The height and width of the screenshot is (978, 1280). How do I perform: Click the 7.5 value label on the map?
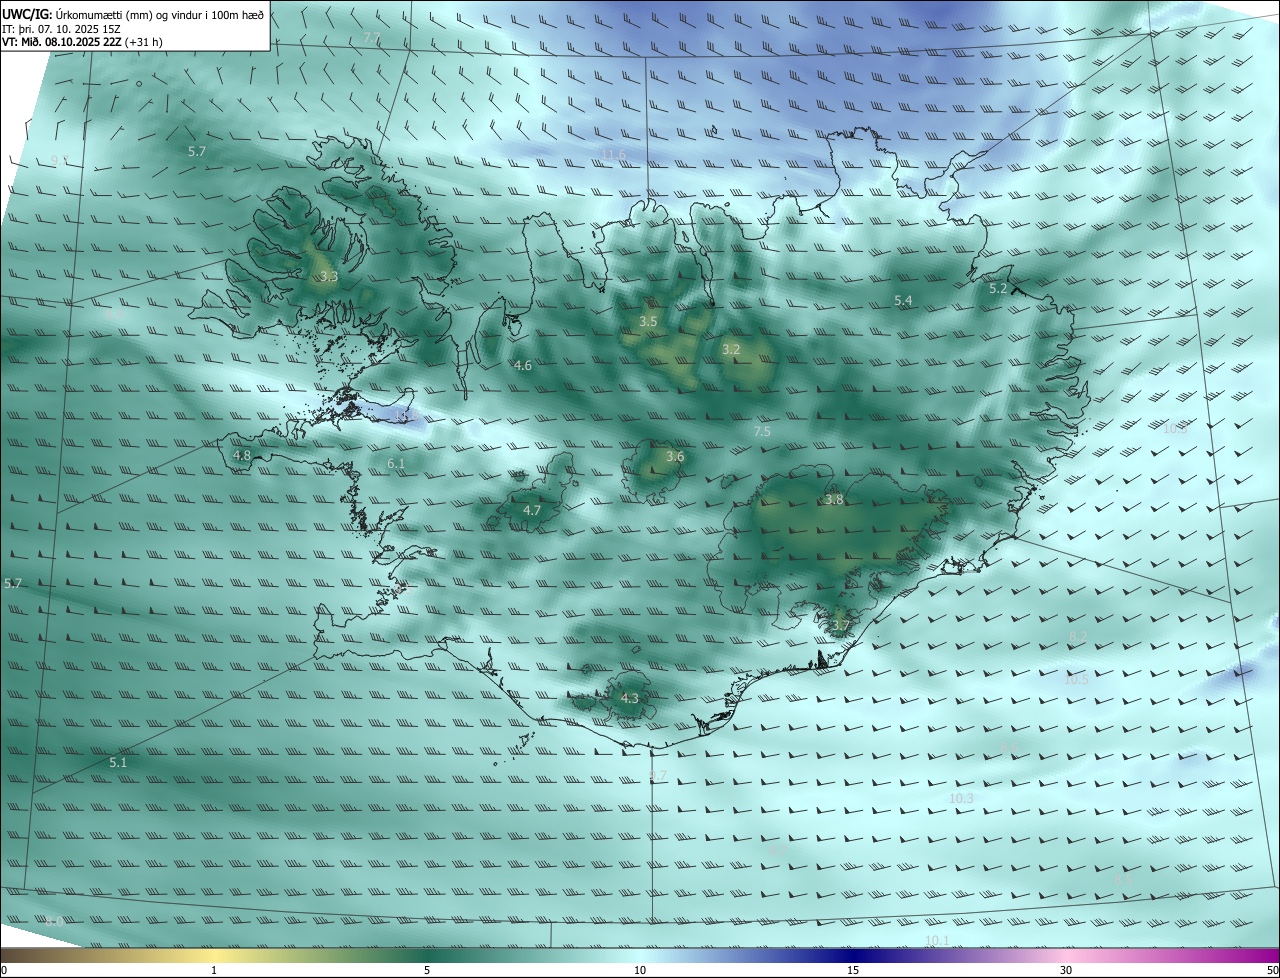tap(762, 432)
